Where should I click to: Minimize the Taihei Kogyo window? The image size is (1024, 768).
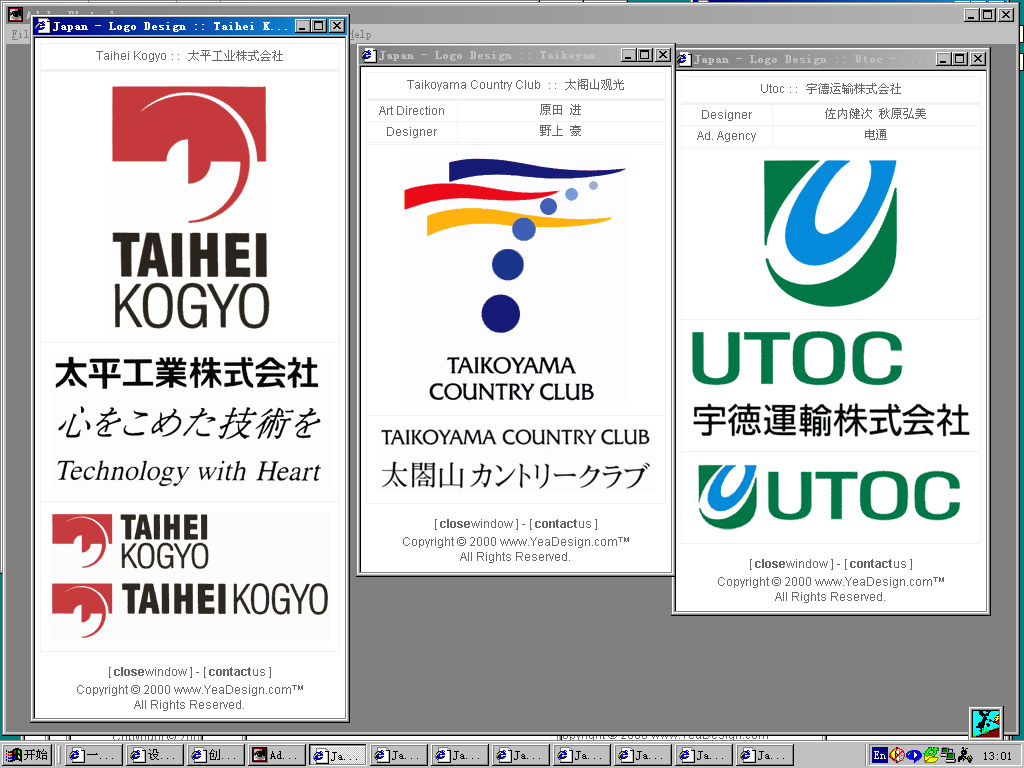(x=302, y=26)
